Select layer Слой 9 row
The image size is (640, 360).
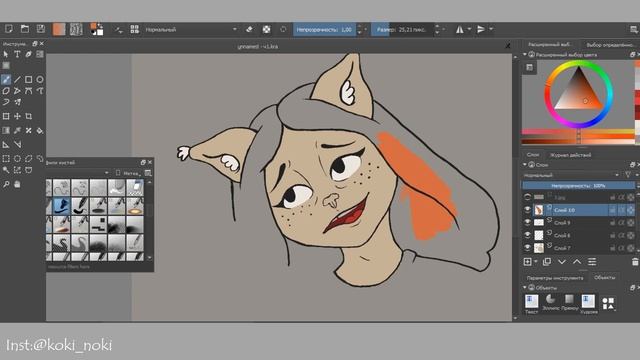point(580,222)
